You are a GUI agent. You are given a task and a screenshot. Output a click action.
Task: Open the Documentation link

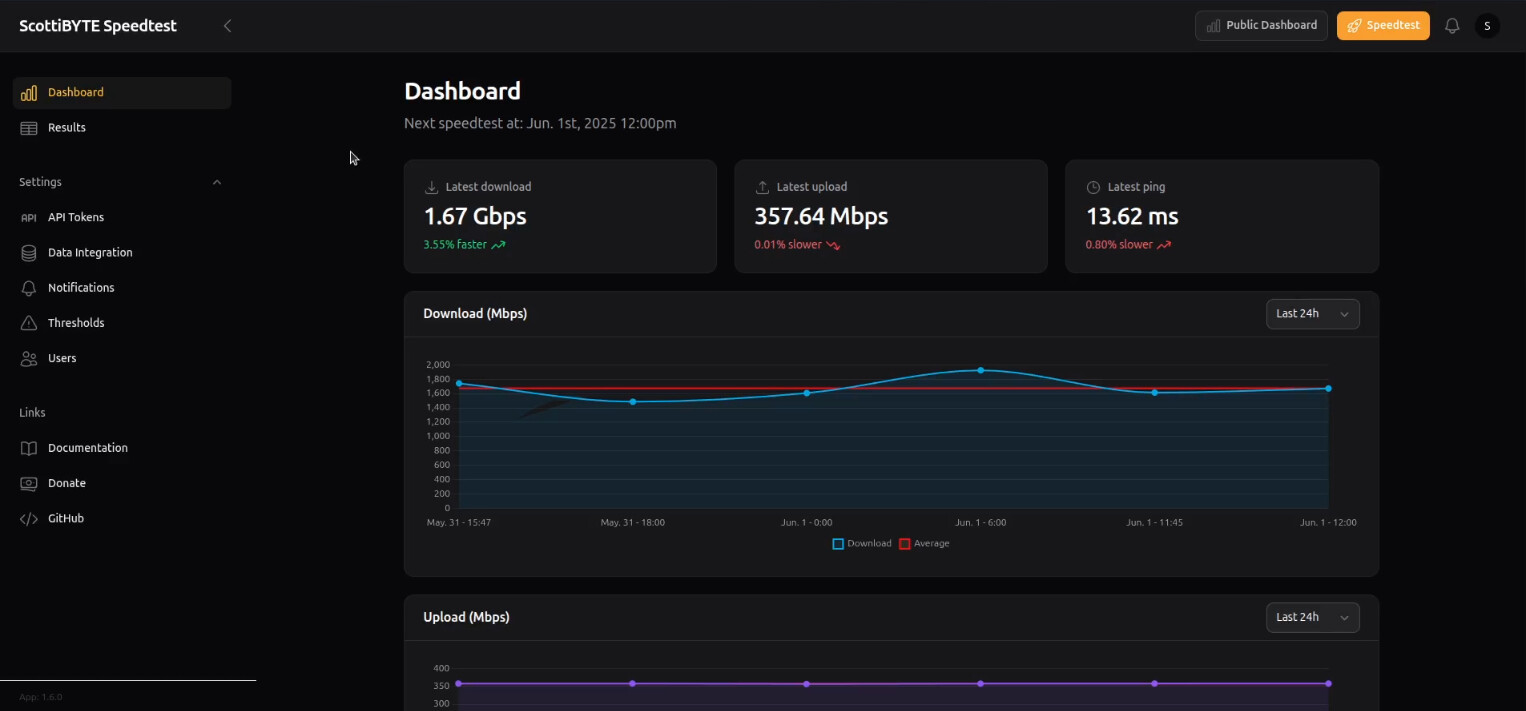point(122,448)
